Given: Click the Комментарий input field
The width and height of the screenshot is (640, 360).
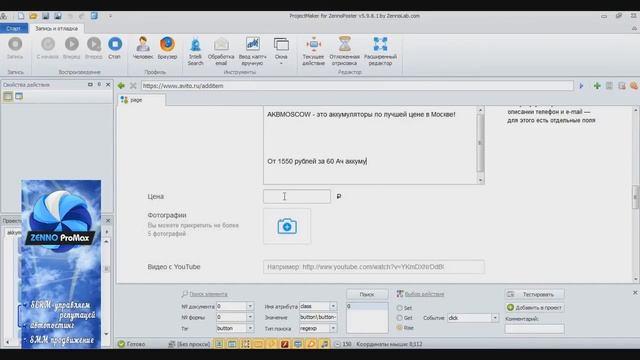Looking at the screenshot, I should 534,329.
